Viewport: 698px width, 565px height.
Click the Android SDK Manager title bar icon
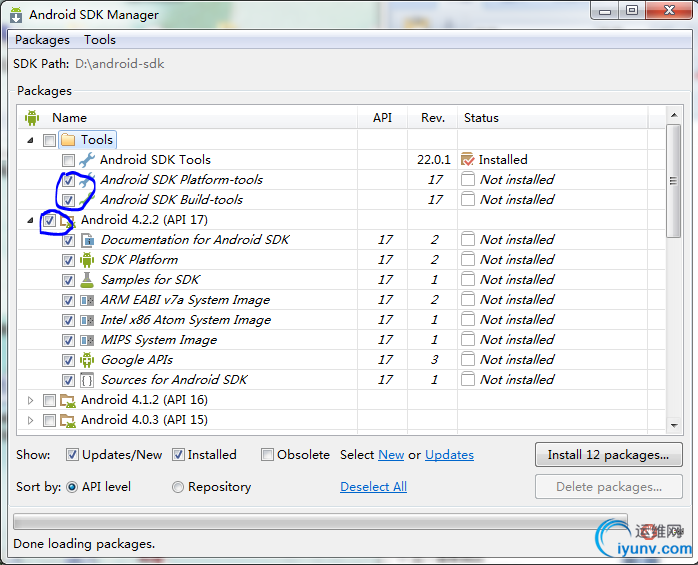point(16,15)
